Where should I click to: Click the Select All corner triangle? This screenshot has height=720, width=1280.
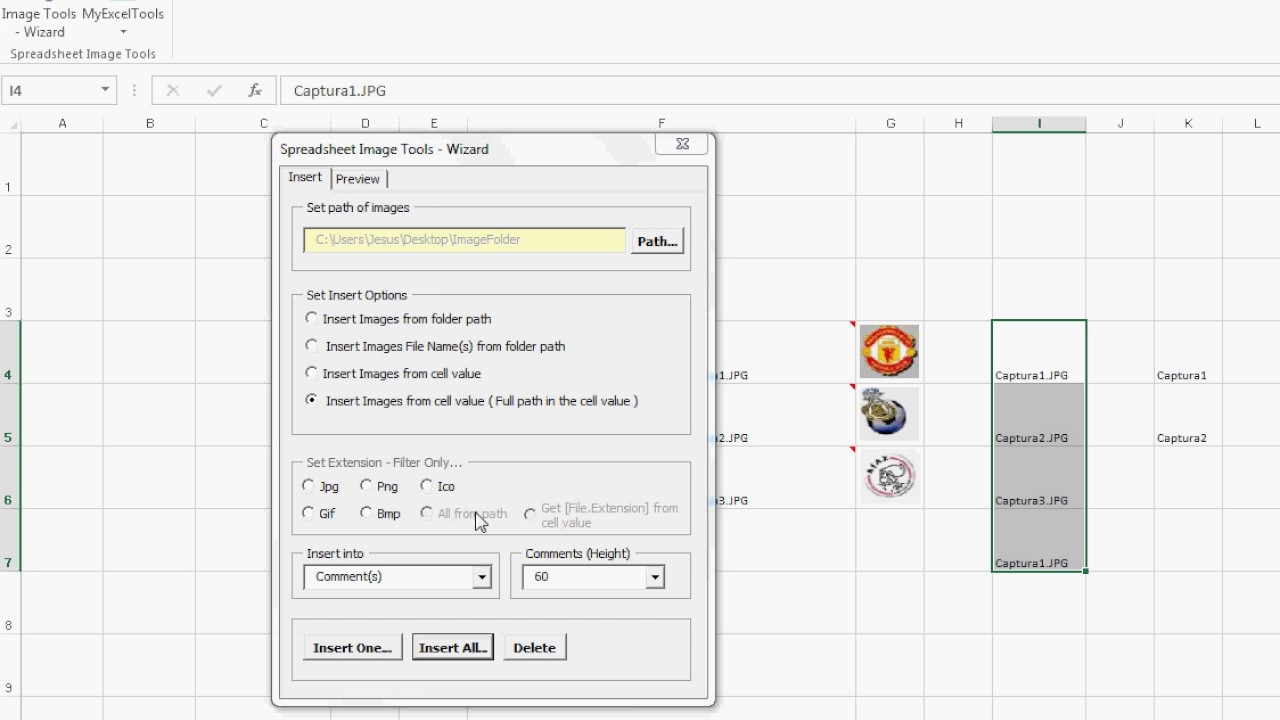click(12, 125)
